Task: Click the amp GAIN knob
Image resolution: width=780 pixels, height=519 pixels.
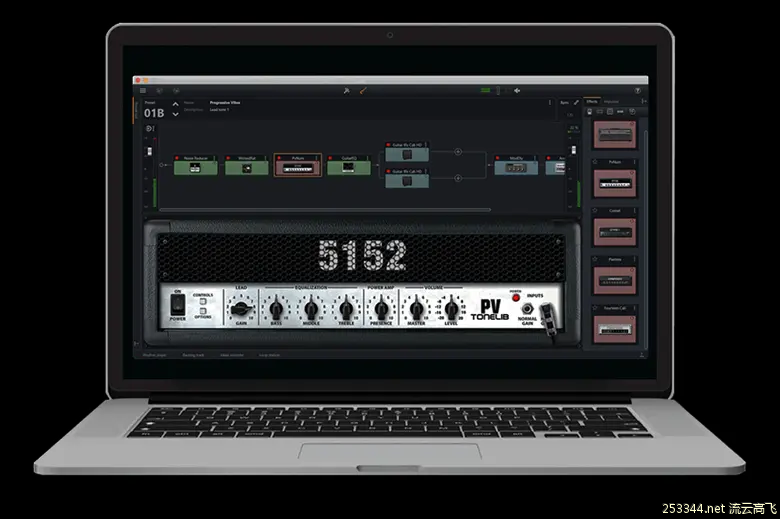Action: 241,309
